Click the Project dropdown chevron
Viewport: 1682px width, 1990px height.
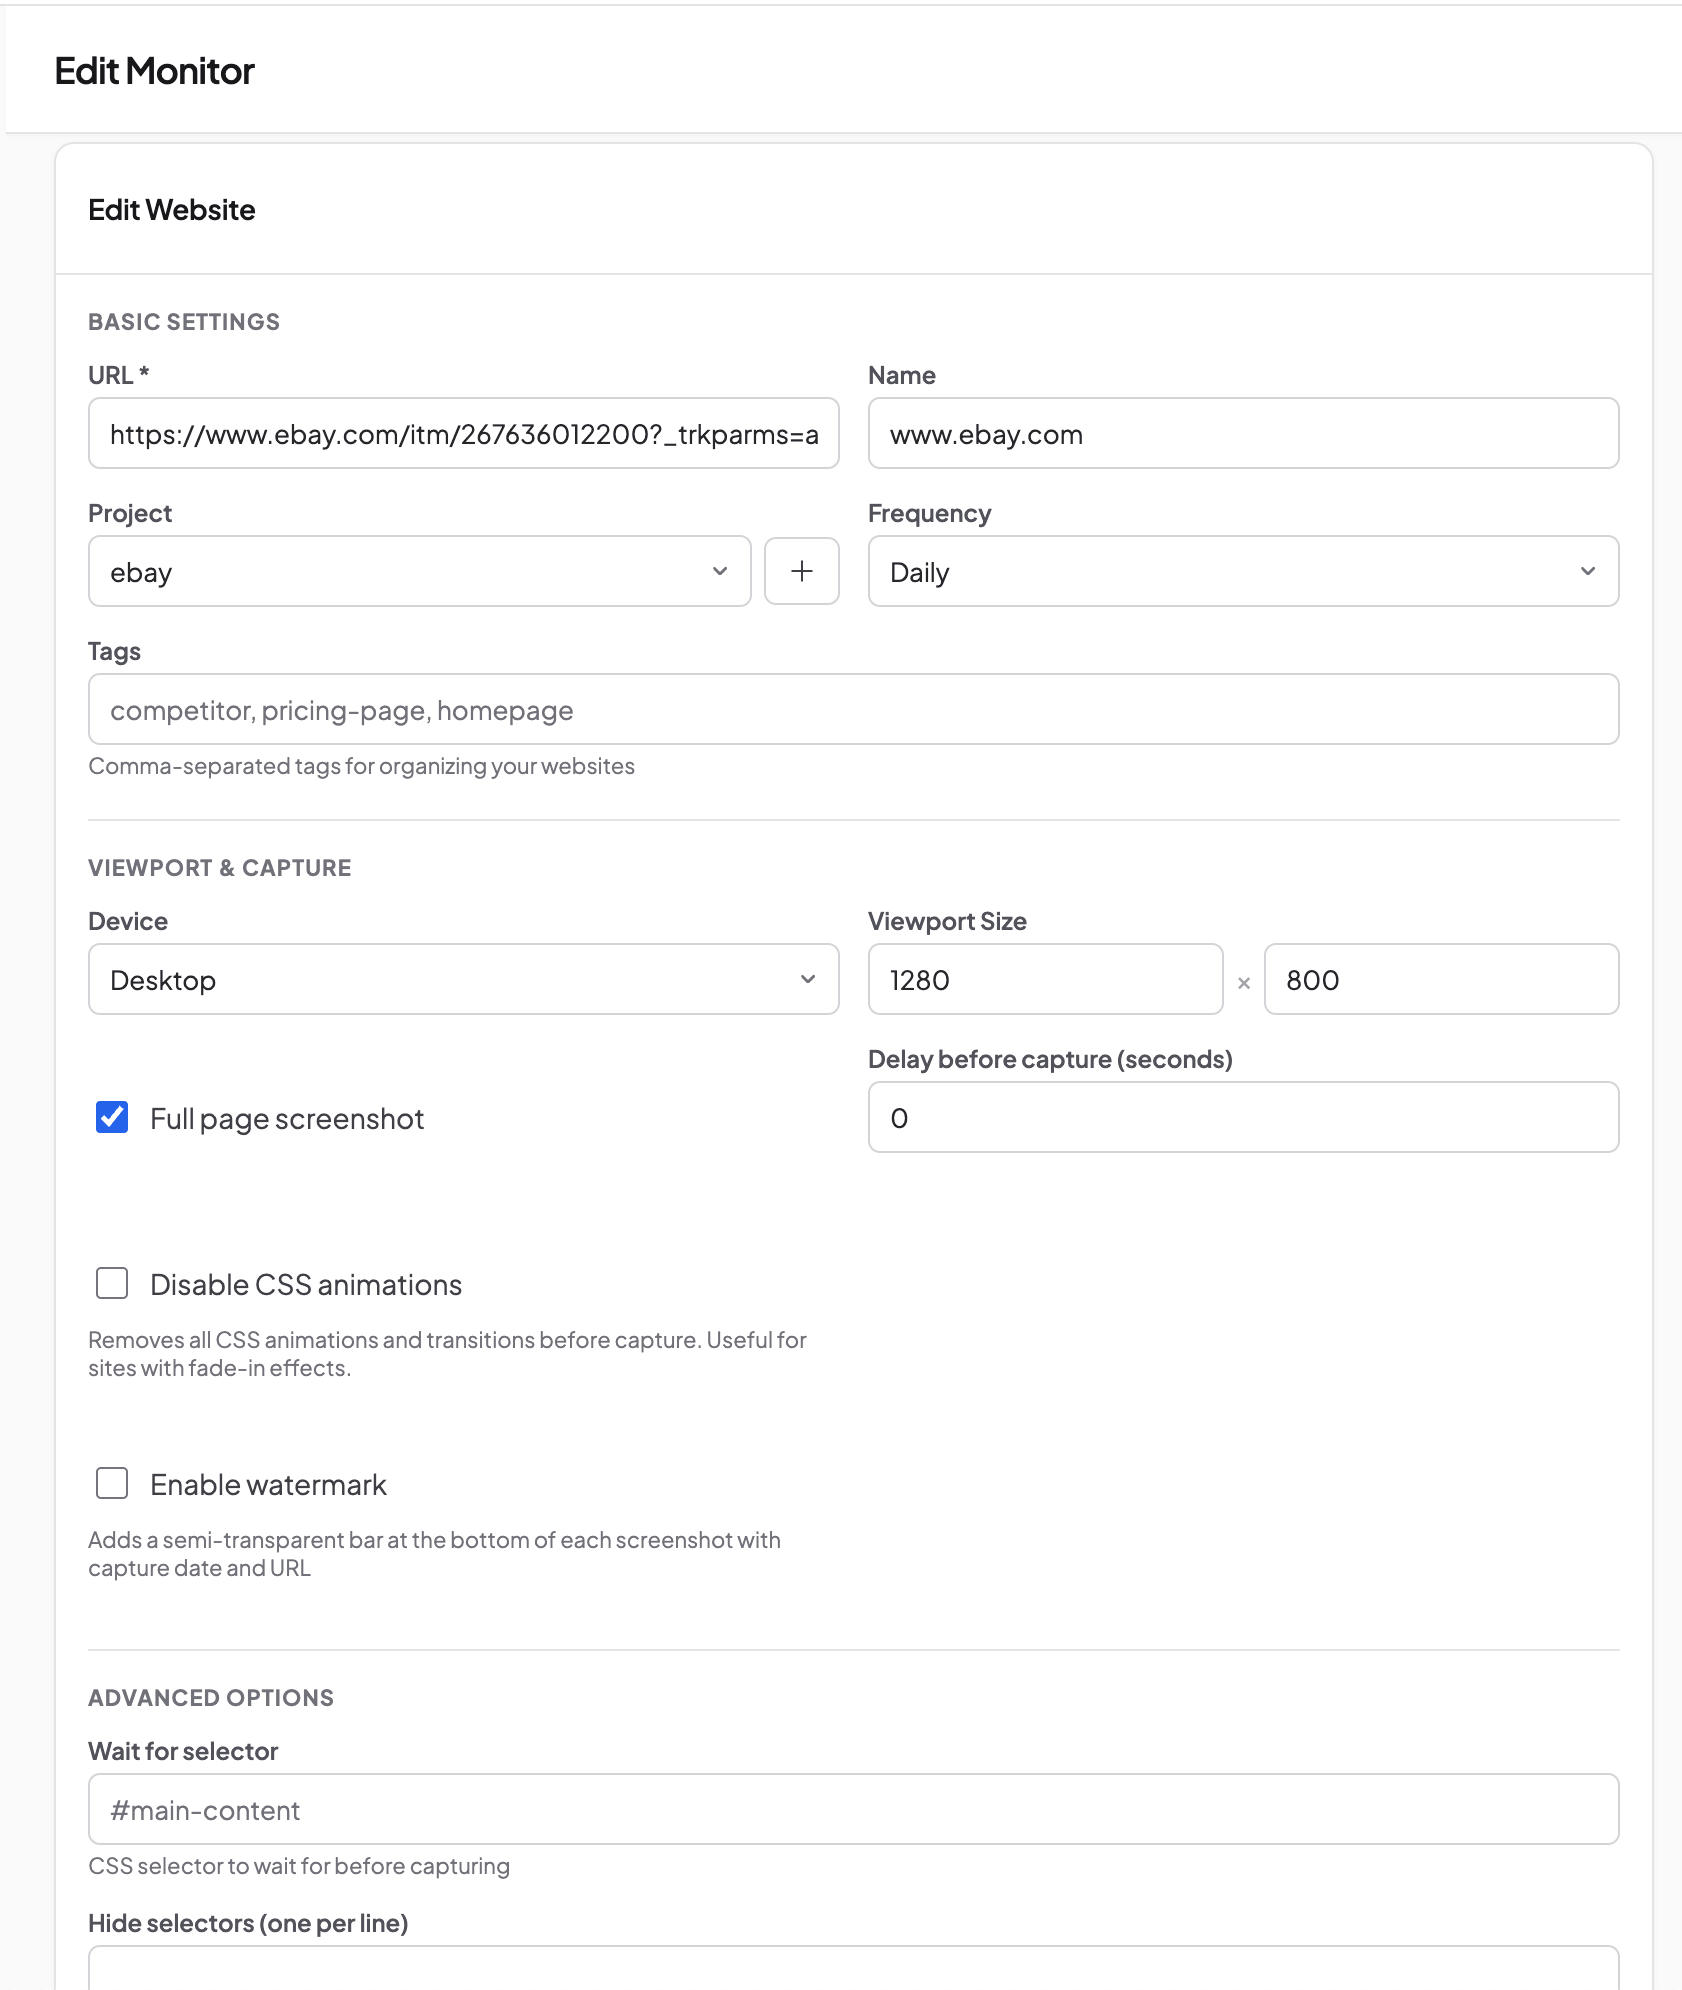pyautogui.click(x=718, y=571)
